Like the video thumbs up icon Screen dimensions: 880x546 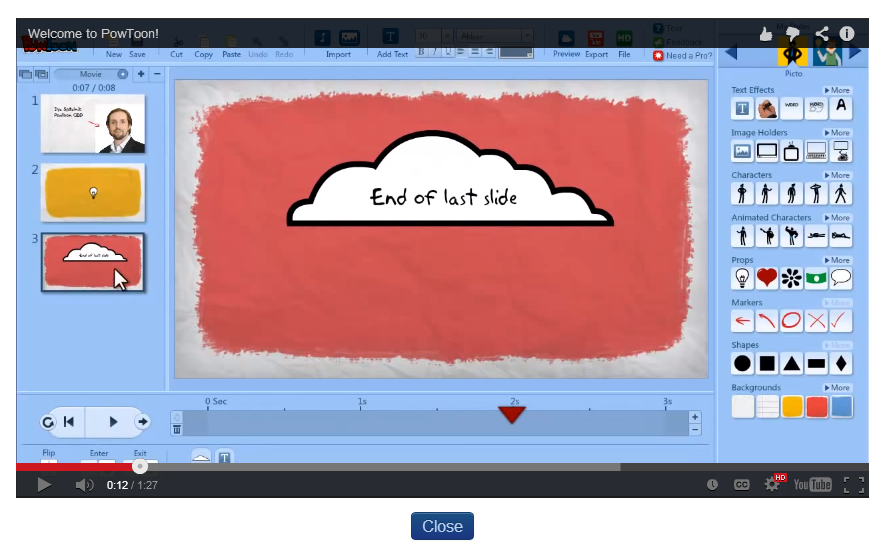point(766,34)
